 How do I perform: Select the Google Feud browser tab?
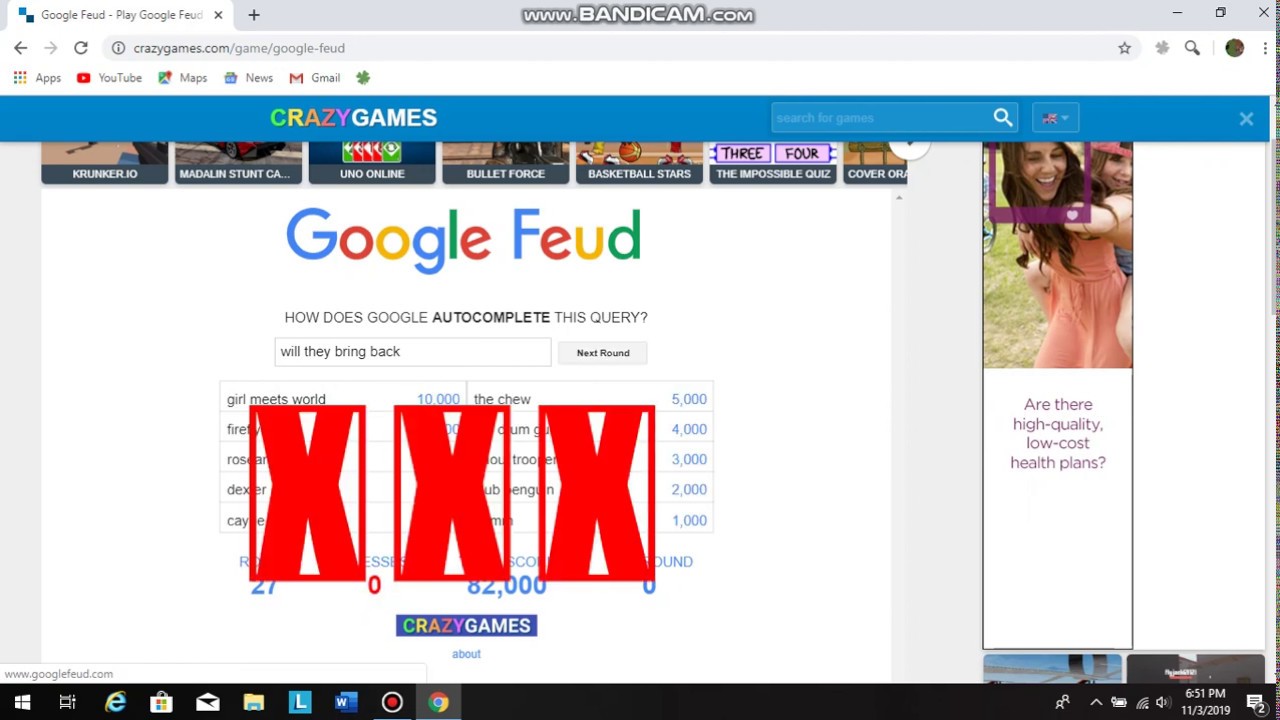pos(120,15)
